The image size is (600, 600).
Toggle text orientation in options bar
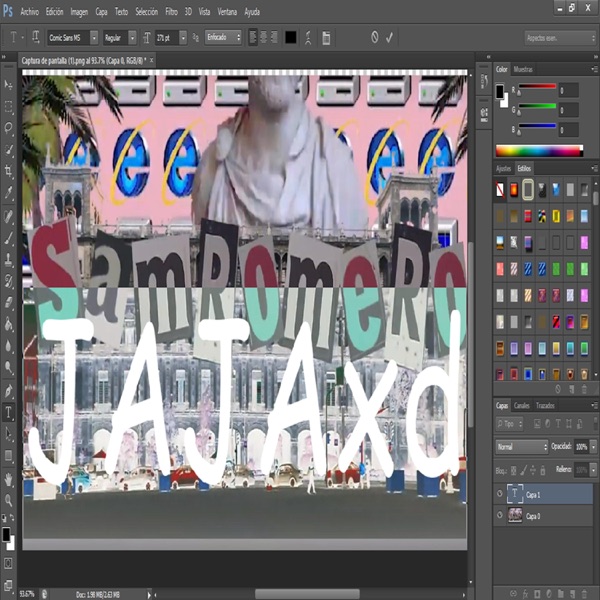coord(36,37)
